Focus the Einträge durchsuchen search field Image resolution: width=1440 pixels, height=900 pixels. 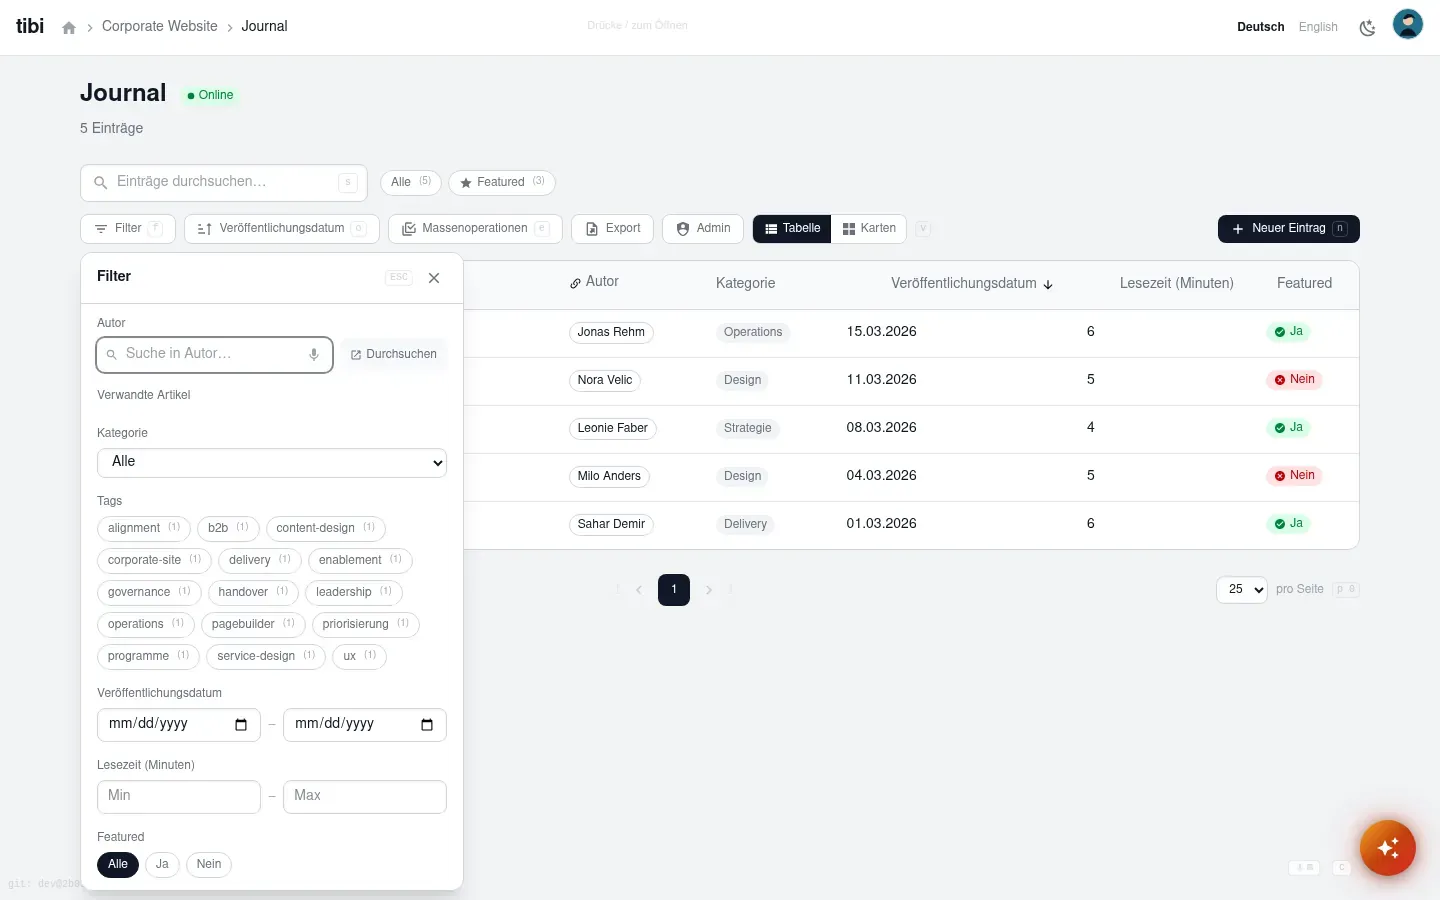(224, 183)
